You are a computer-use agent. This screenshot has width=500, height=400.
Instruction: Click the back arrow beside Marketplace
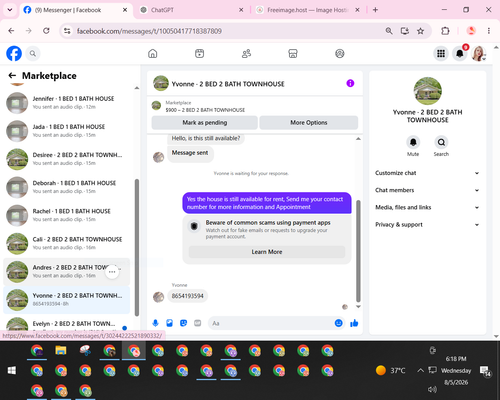(x=12, y=76)
